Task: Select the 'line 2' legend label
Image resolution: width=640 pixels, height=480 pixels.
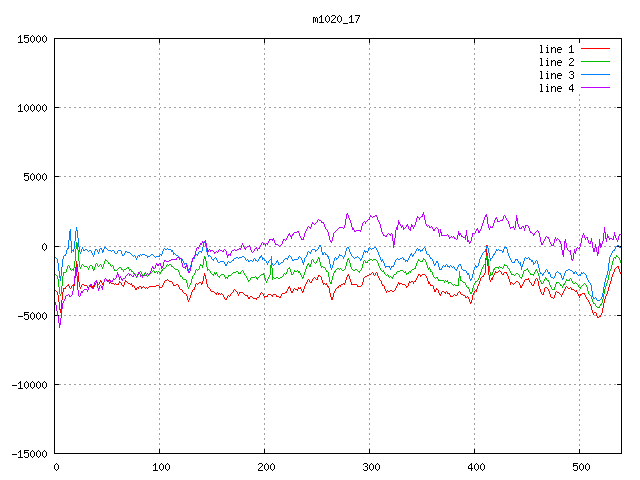Action: click(x=556, y=62)
